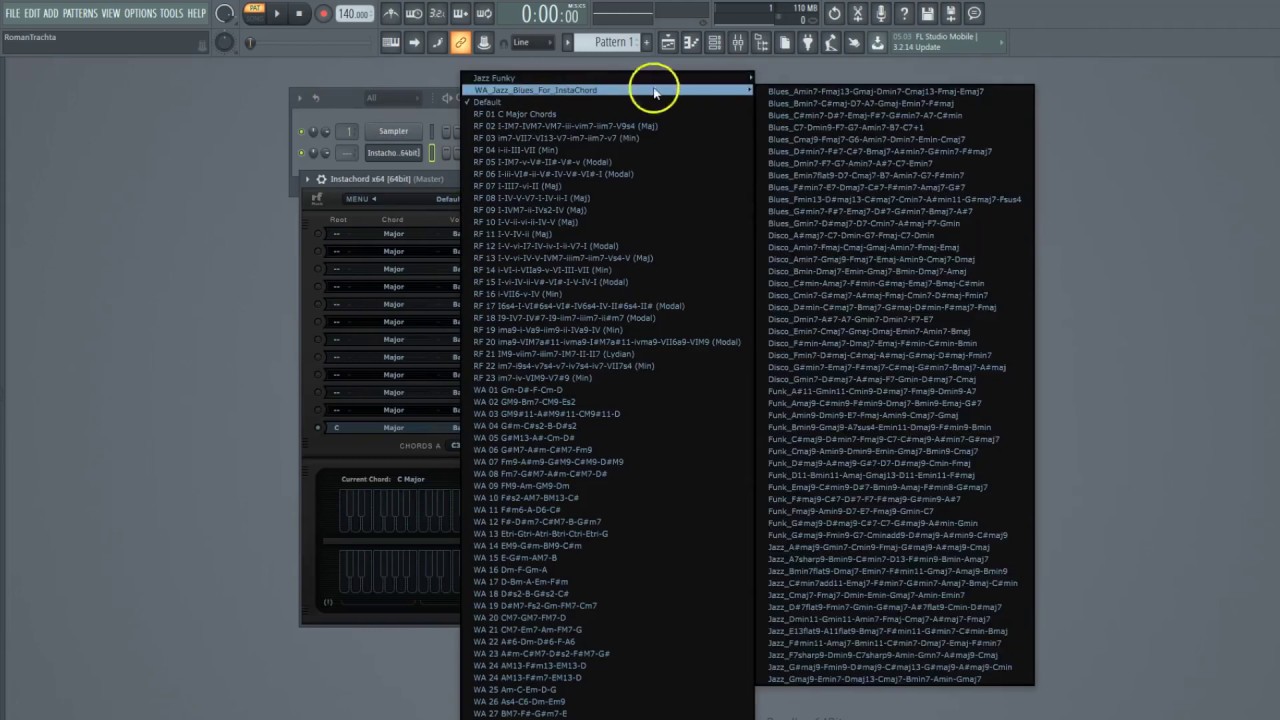Open the mixer view icon
This screenshot has width=1280, height=720.
[x=738, y=43]
